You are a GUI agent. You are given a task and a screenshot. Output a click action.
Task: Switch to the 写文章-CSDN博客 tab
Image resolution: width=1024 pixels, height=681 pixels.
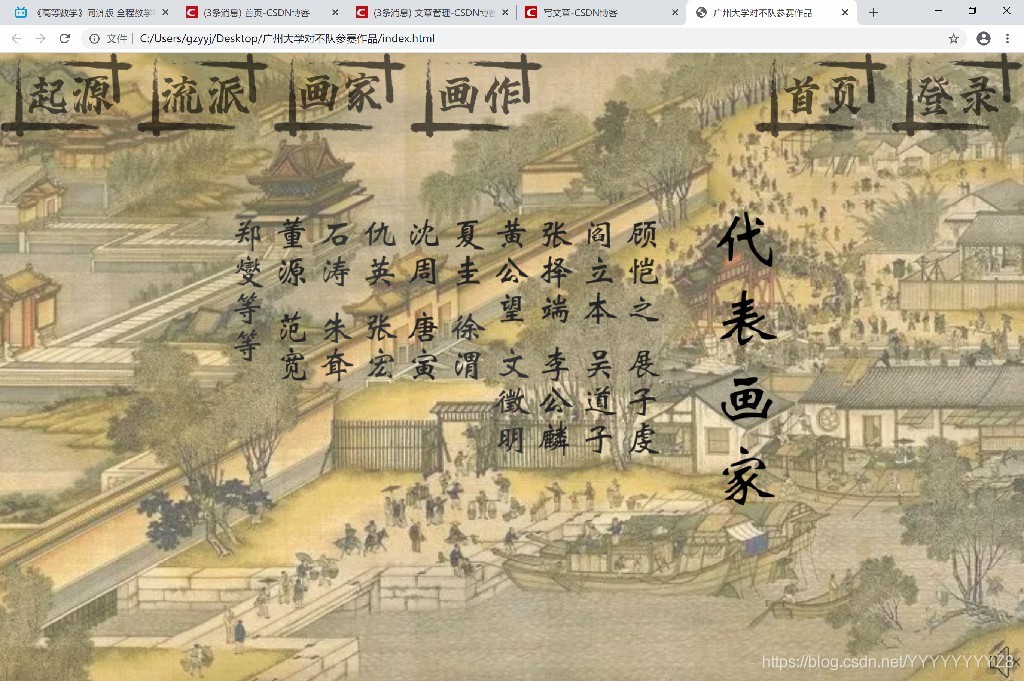click(601, 12)
